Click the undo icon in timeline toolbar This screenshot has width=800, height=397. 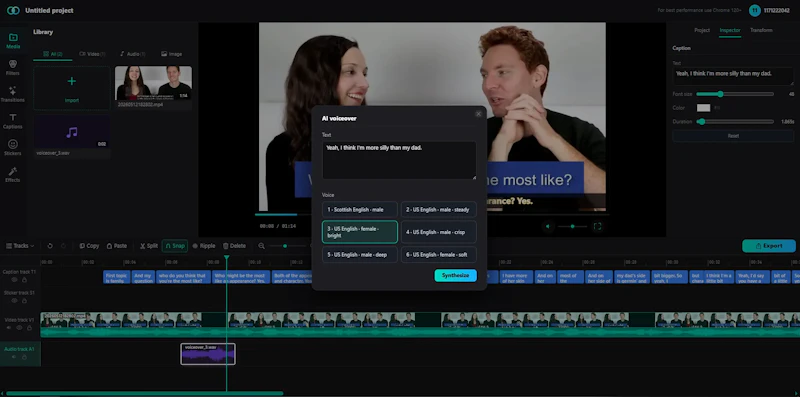point(50,246)
